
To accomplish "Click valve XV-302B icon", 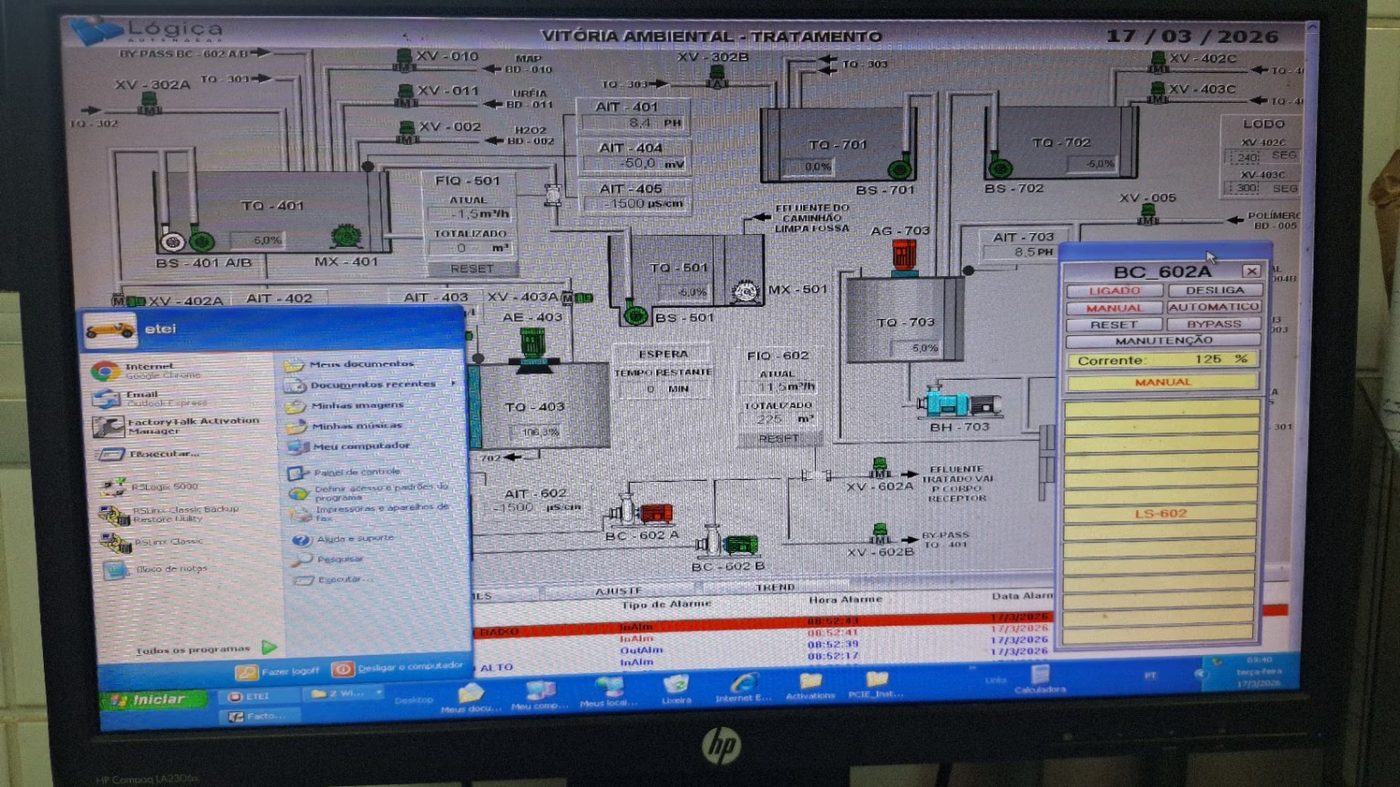I will [715, 75].
